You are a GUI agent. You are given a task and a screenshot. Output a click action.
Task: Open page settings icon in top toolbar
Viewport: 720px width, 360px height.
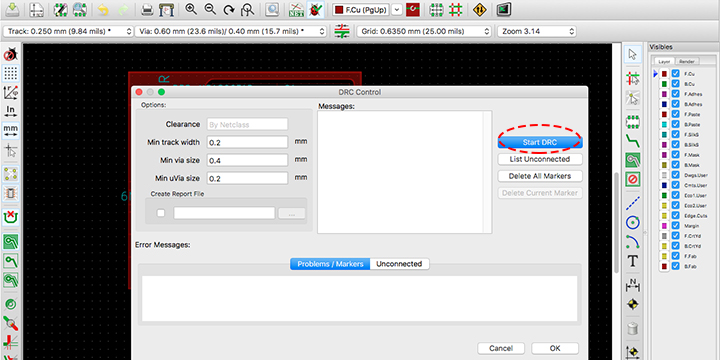pyautogui.click(x=36, y=9)
